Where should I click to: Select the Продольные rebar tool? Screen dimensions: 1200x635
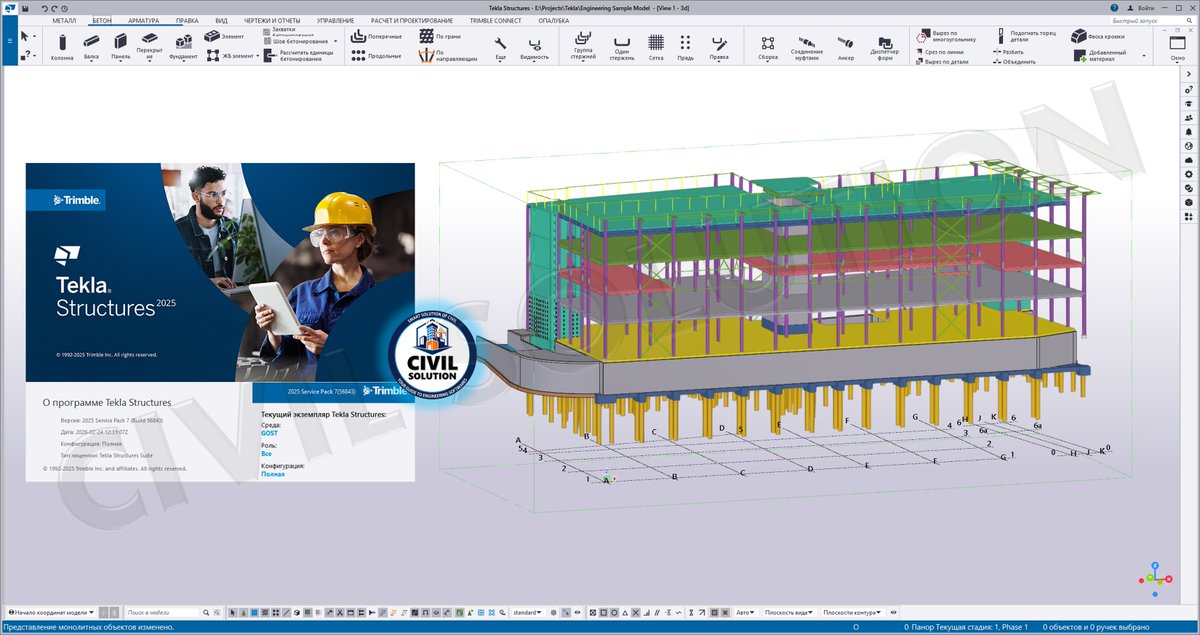pyautogui.click(x=376, y=56)
